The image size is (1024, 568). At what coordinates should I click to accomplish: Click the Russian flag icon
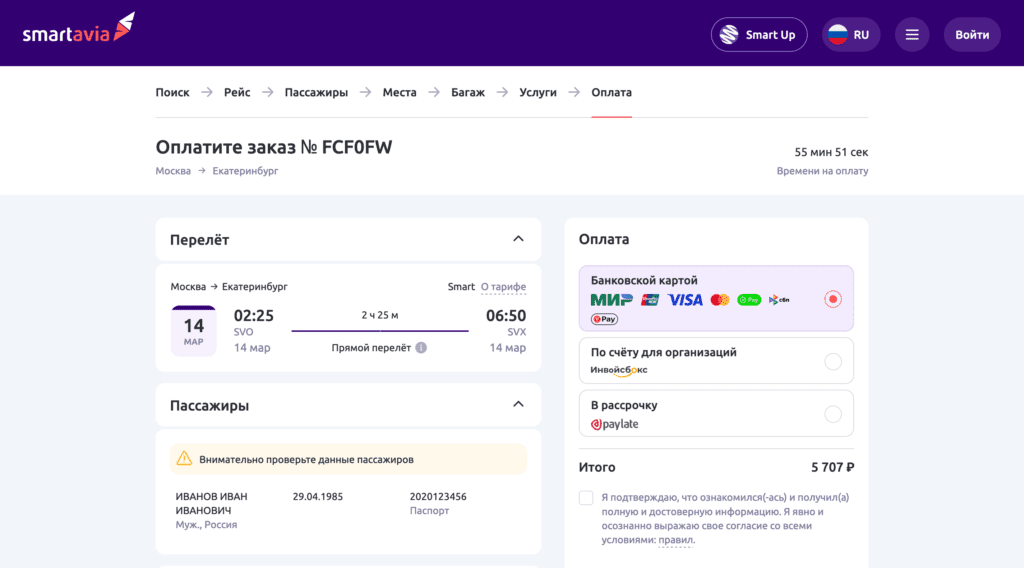click(x=837, y=35)
